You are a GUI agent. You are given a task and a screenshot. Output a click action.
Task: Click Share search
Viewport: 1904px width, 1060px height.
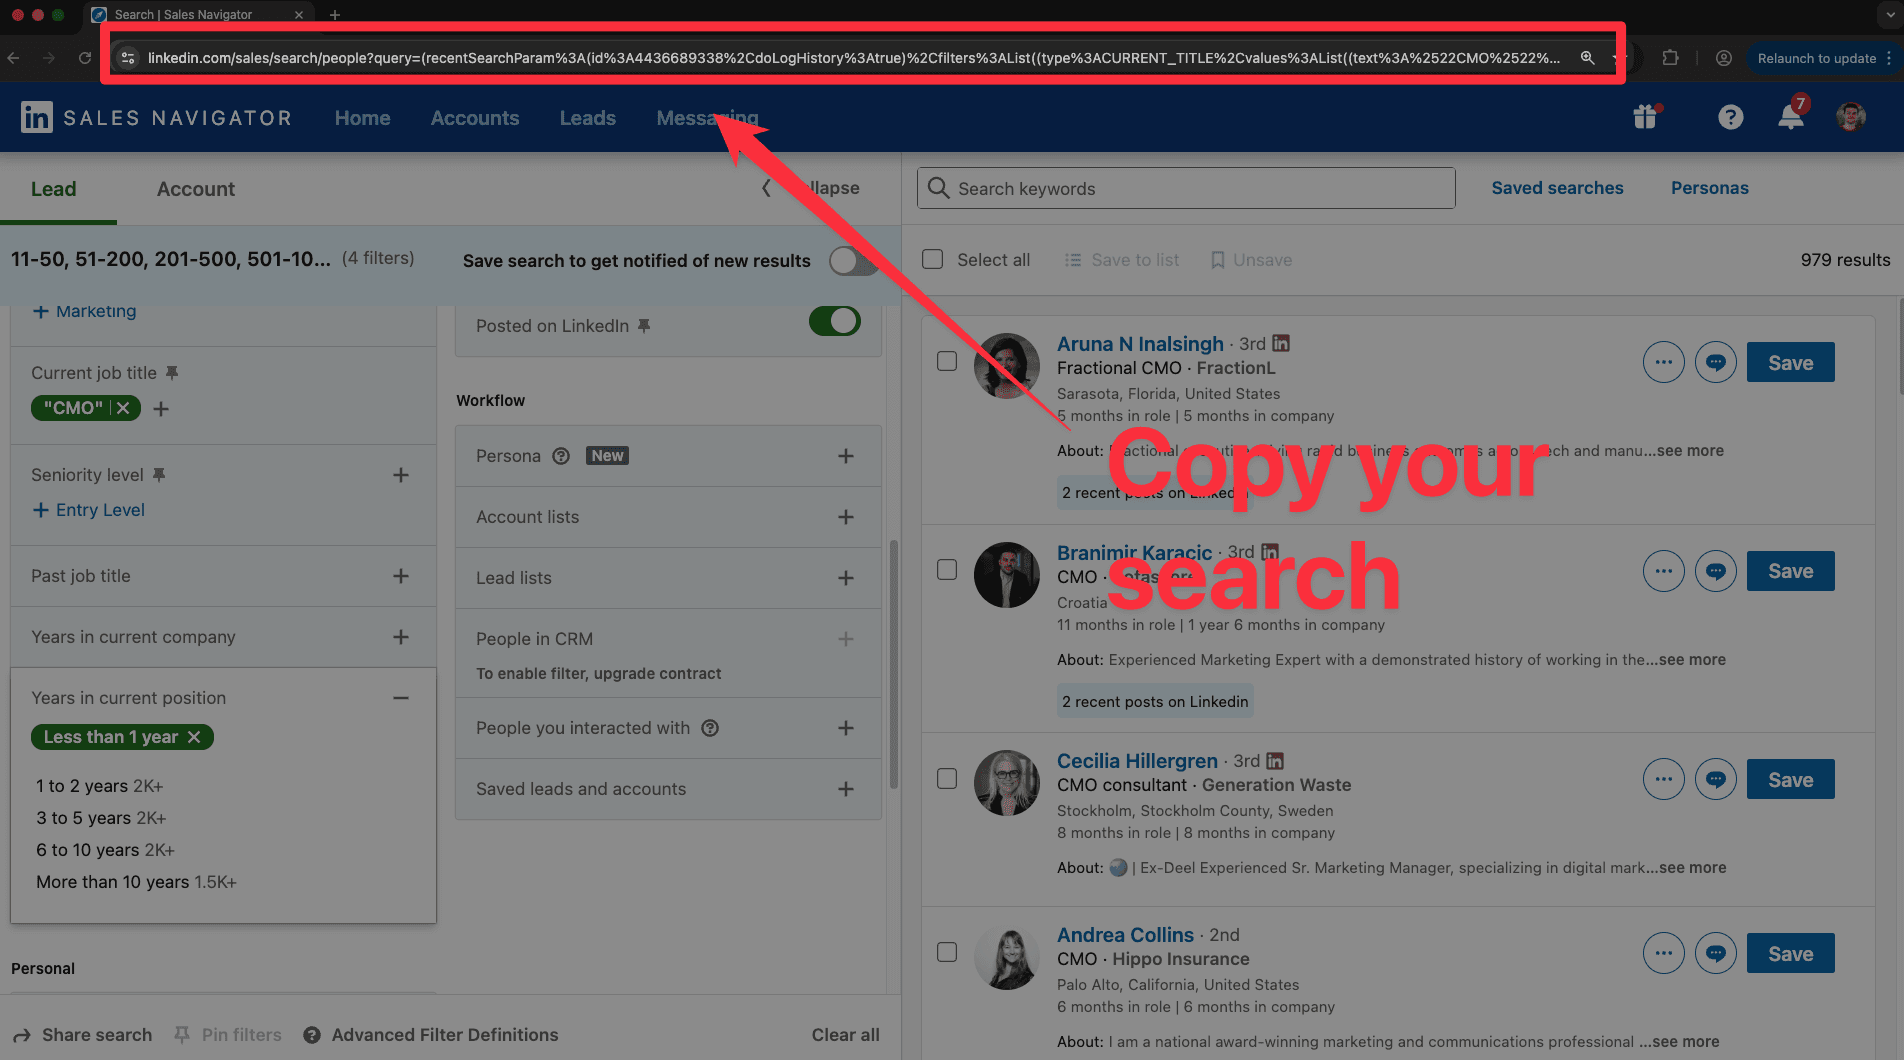[x=83, y=1035]
